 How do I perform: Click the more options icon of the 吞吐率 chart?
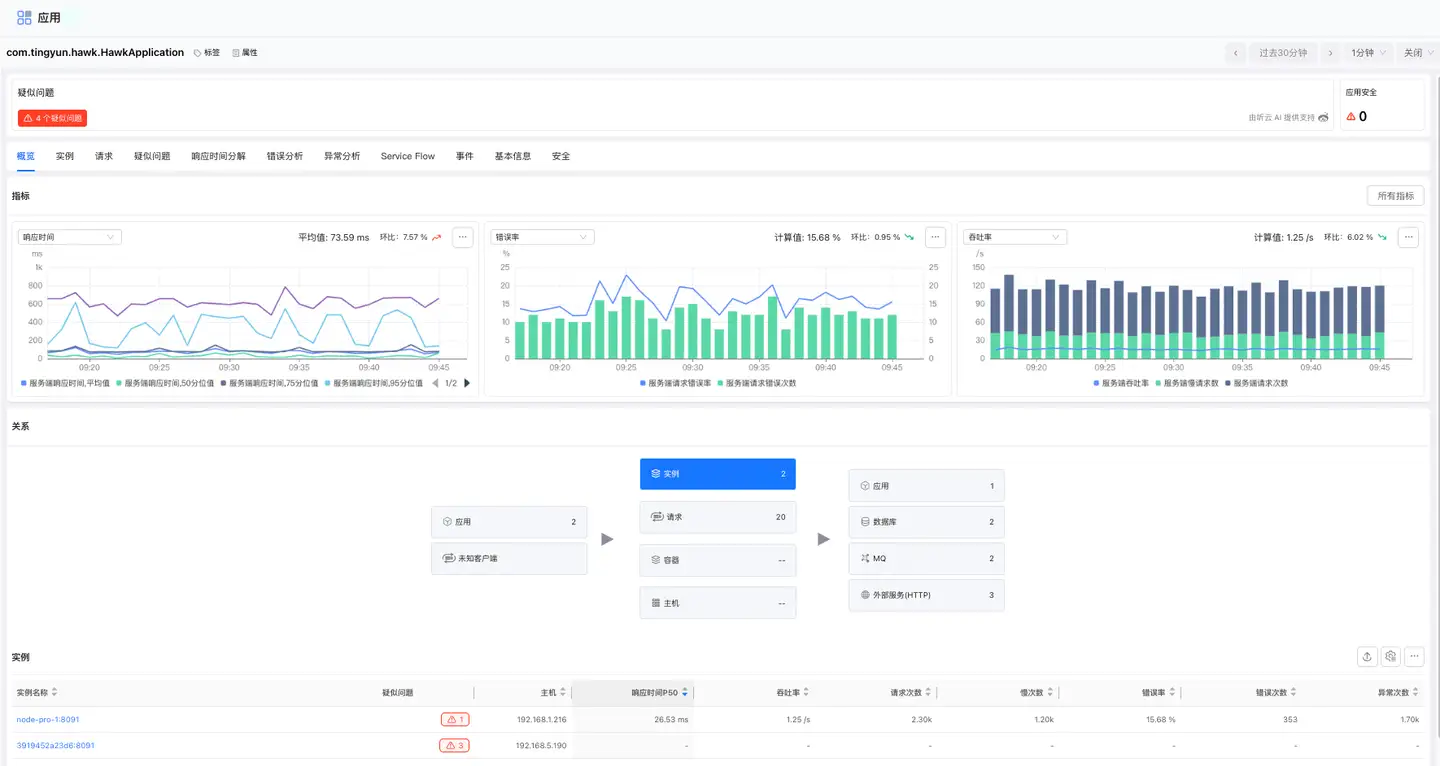coord(1408,237)
